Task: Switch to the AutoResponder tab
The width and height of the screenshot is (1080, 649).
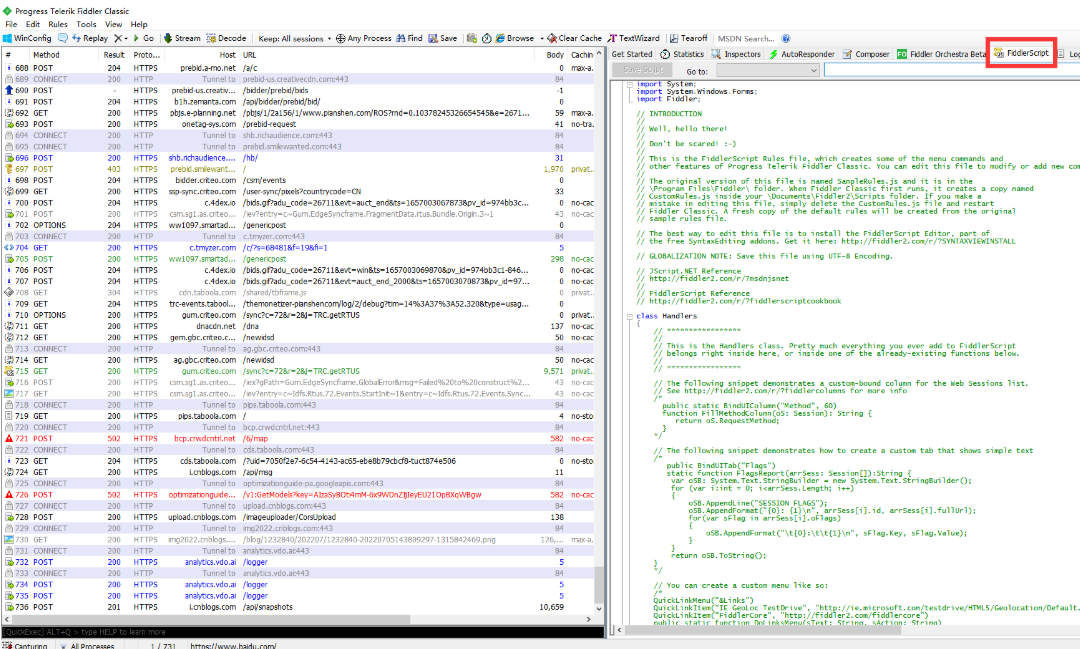Action: click(802, 54)
